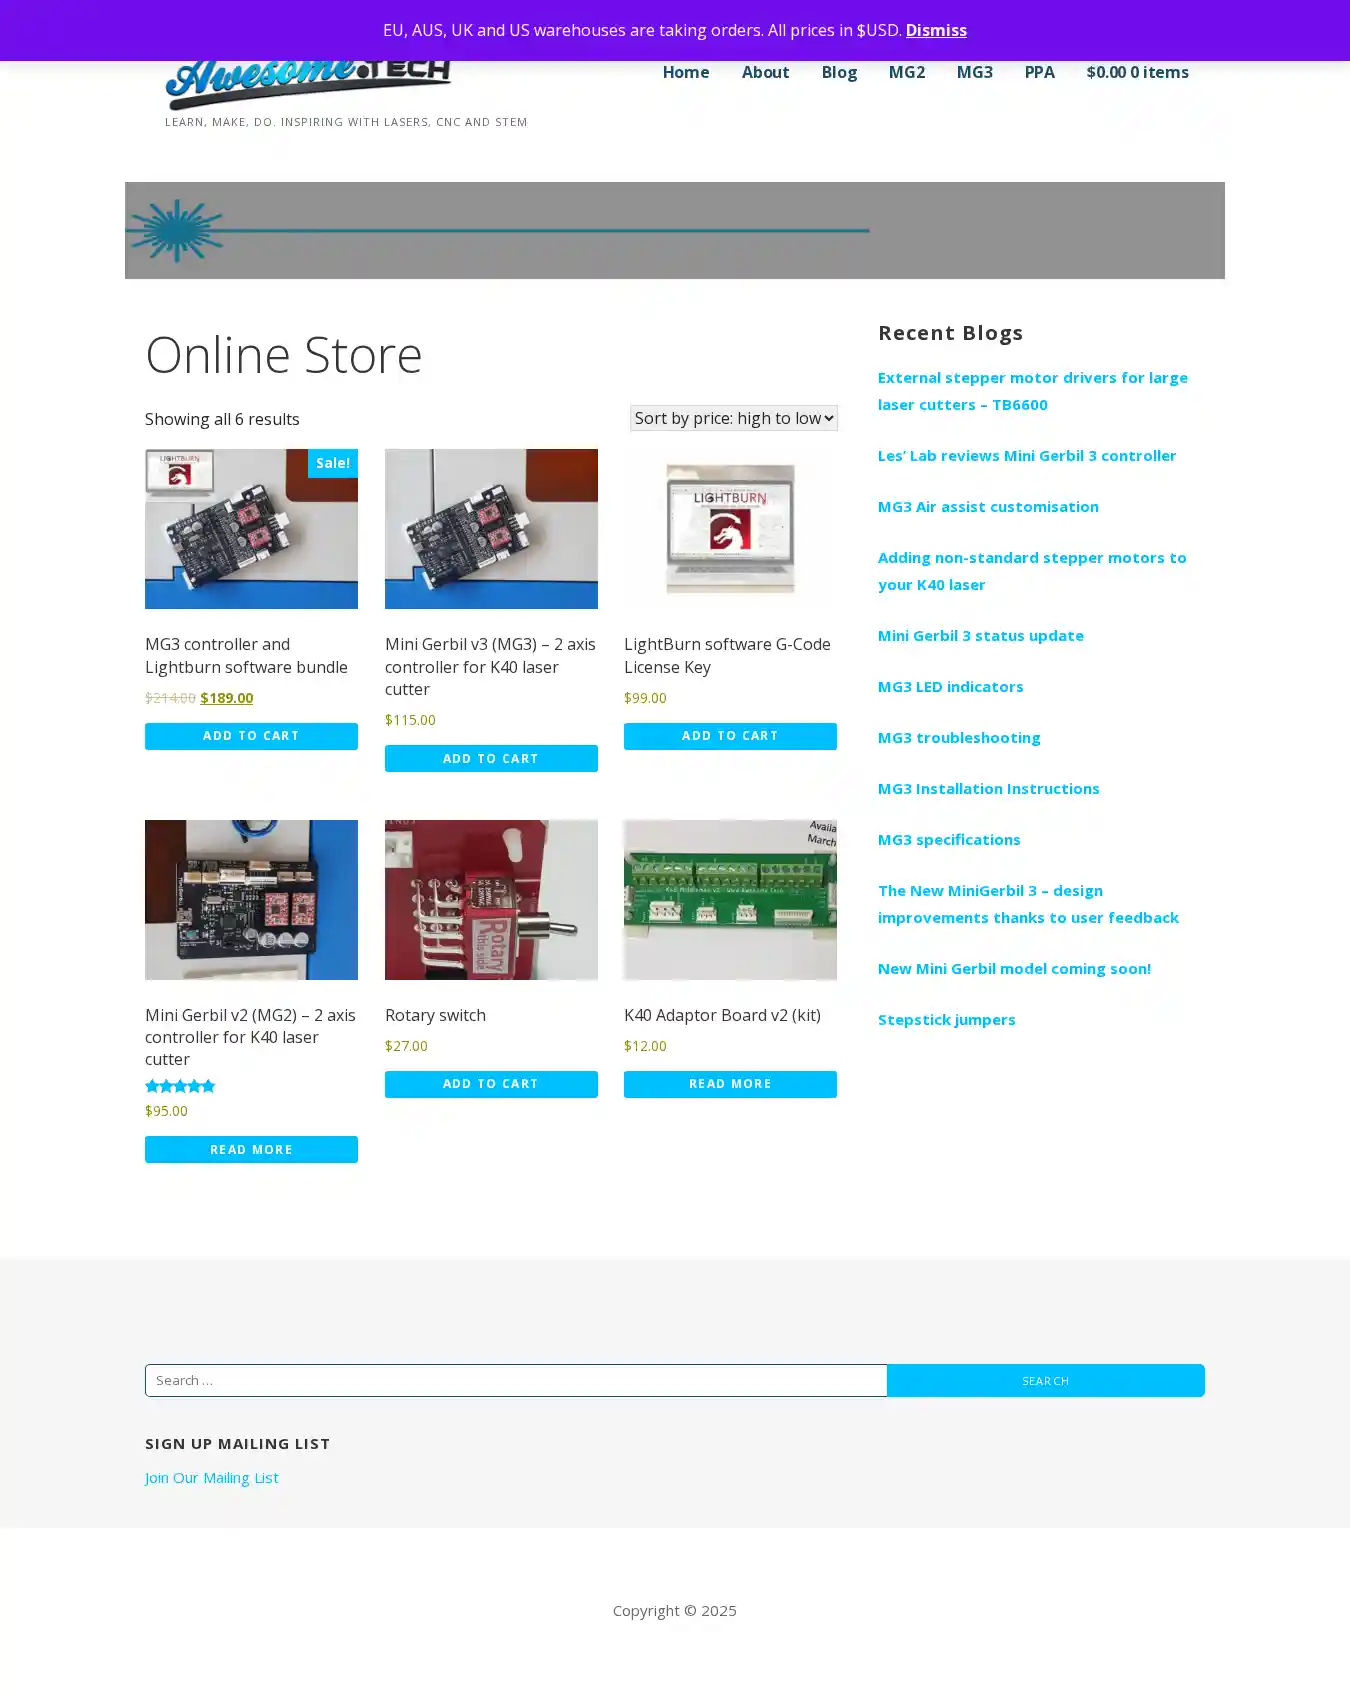The image size is (1350, 1694).
Task: Open the MG3 menu item
Action: click(x=974, y=72)
